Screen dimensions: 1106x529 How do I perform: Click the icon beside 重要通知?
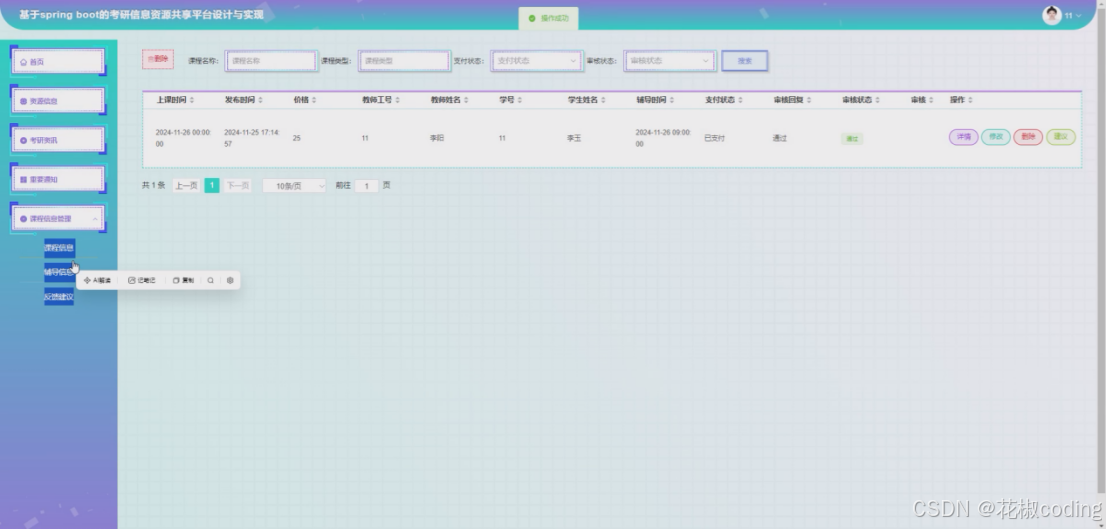(x=23, y=180)
